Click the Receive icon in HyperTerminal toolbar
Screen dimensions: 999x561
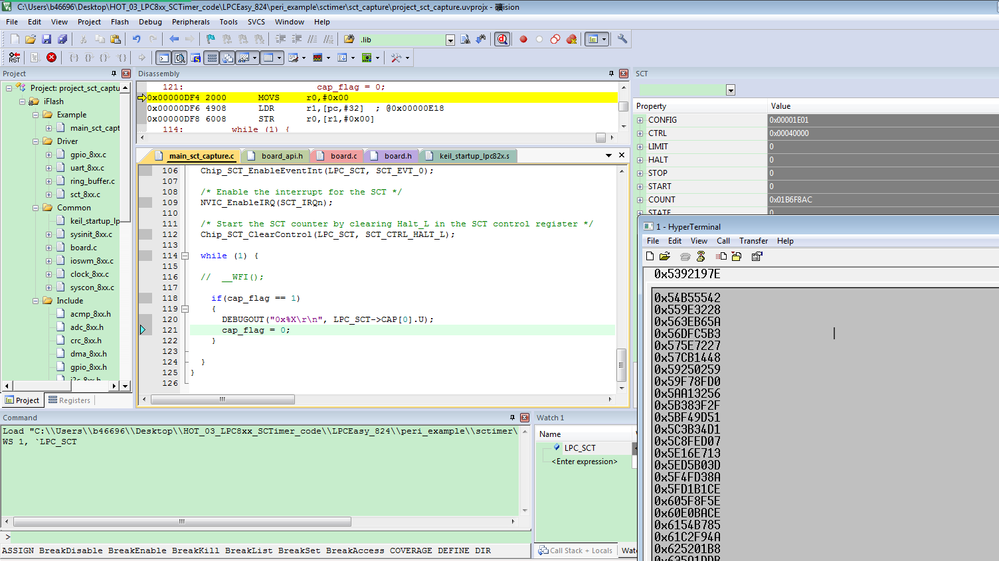click(737, 257)
